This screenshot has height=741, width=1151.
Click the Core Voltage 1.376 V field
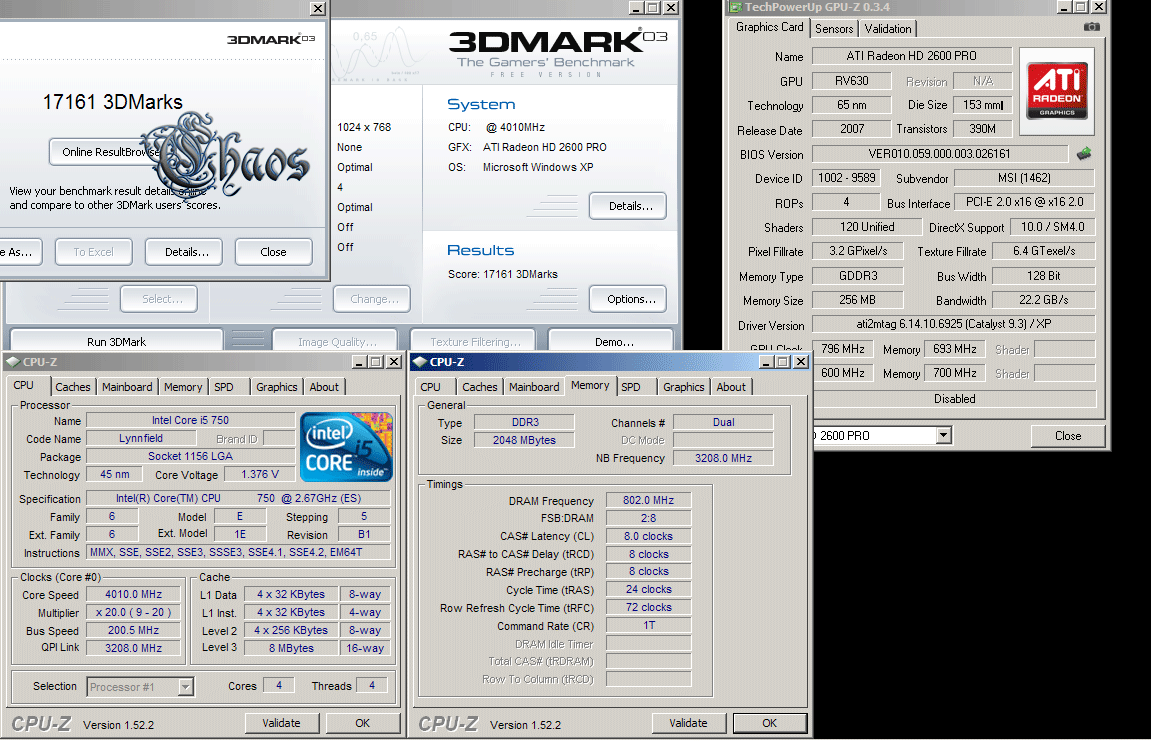click(260, 474)
